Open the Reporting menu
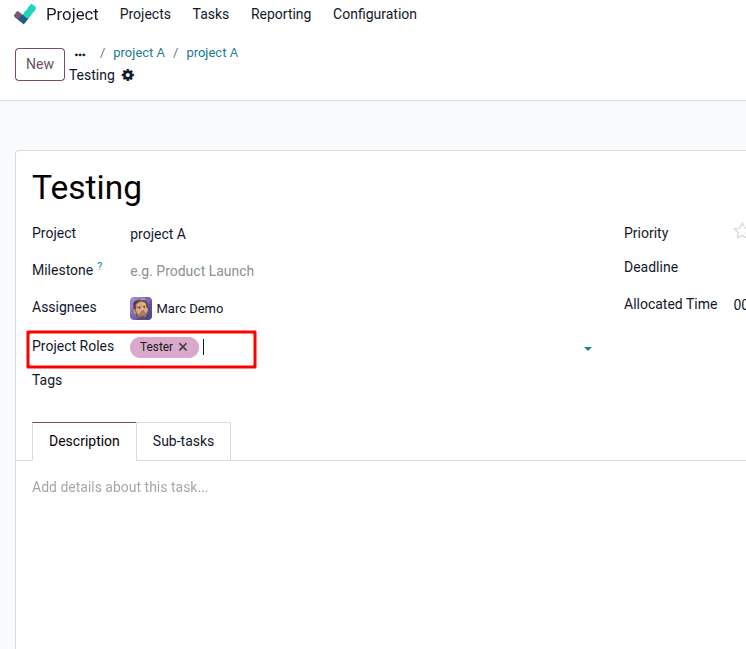Screen dimensions: 746x649 point(281,14)
